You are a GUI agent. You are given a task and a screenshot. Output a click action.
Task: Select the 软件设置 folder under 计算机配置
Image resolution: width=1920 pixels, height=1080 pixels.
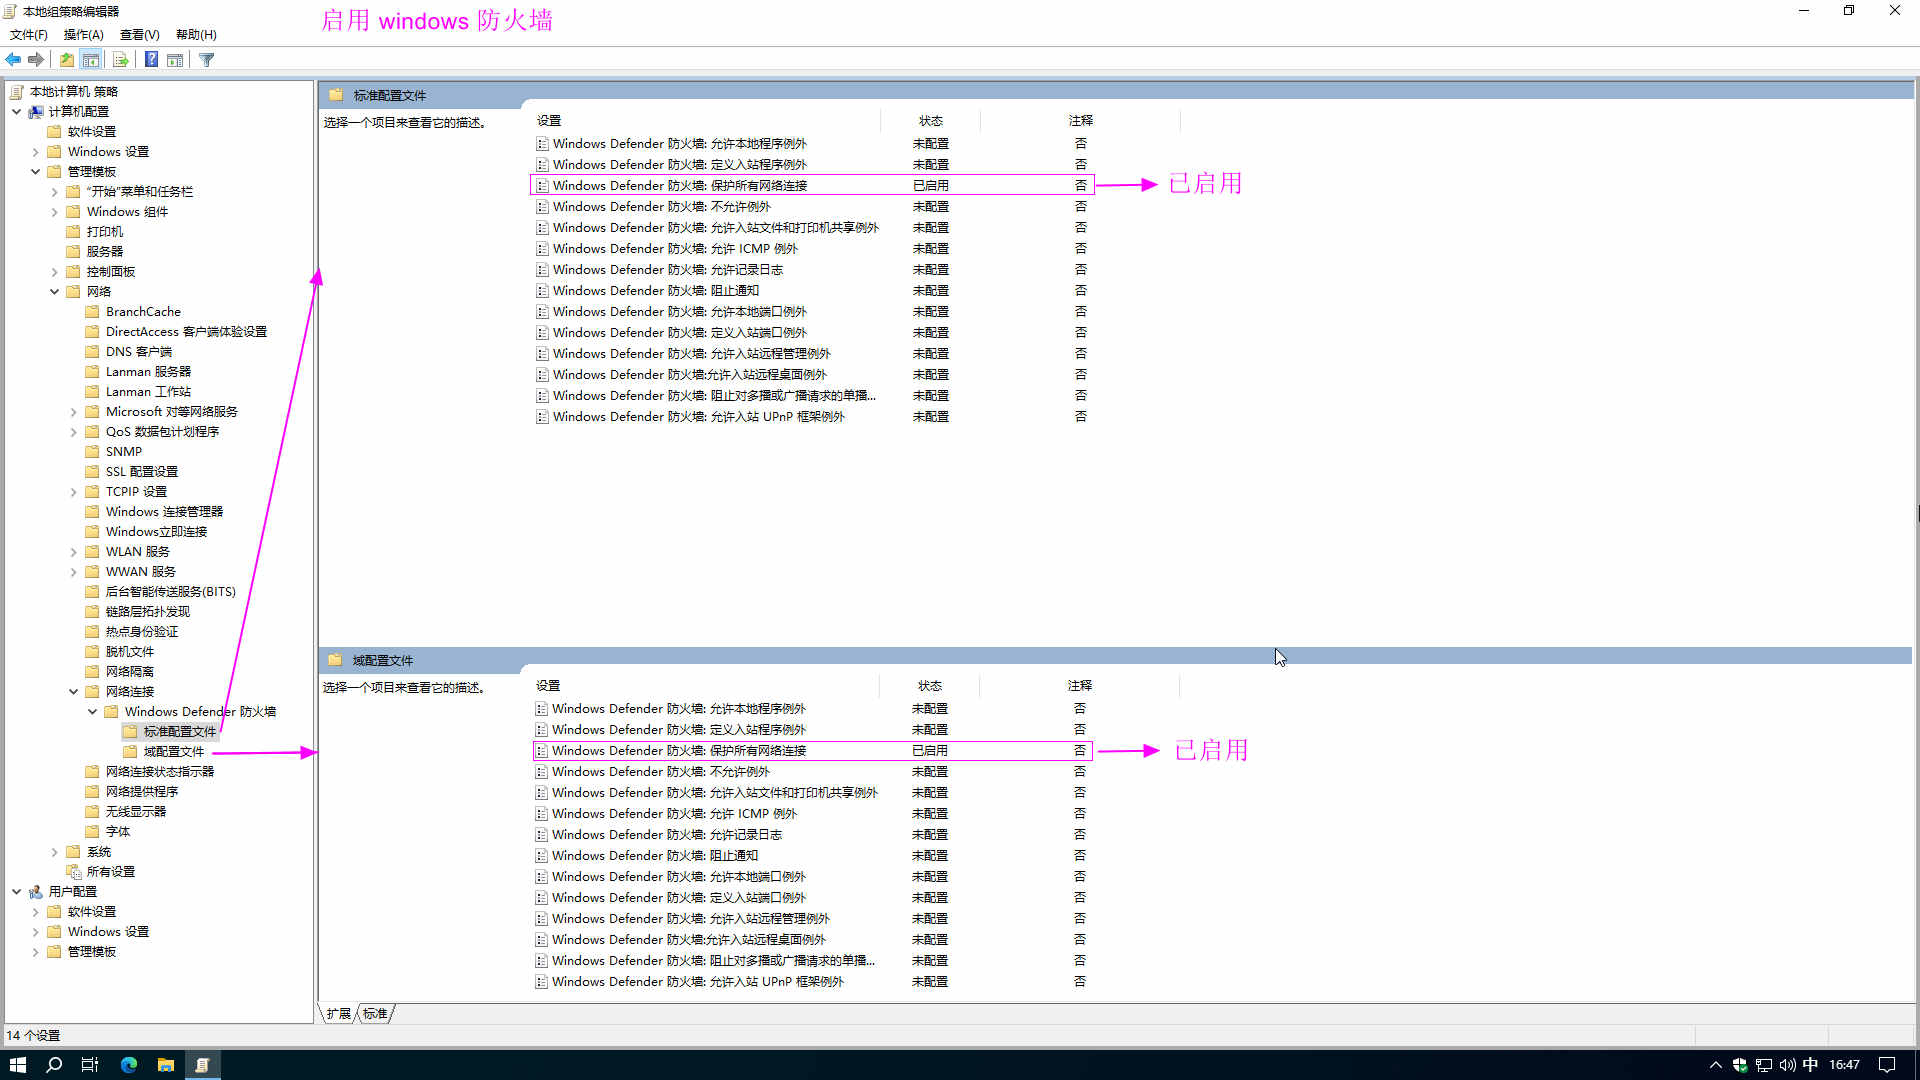(92, 131)
